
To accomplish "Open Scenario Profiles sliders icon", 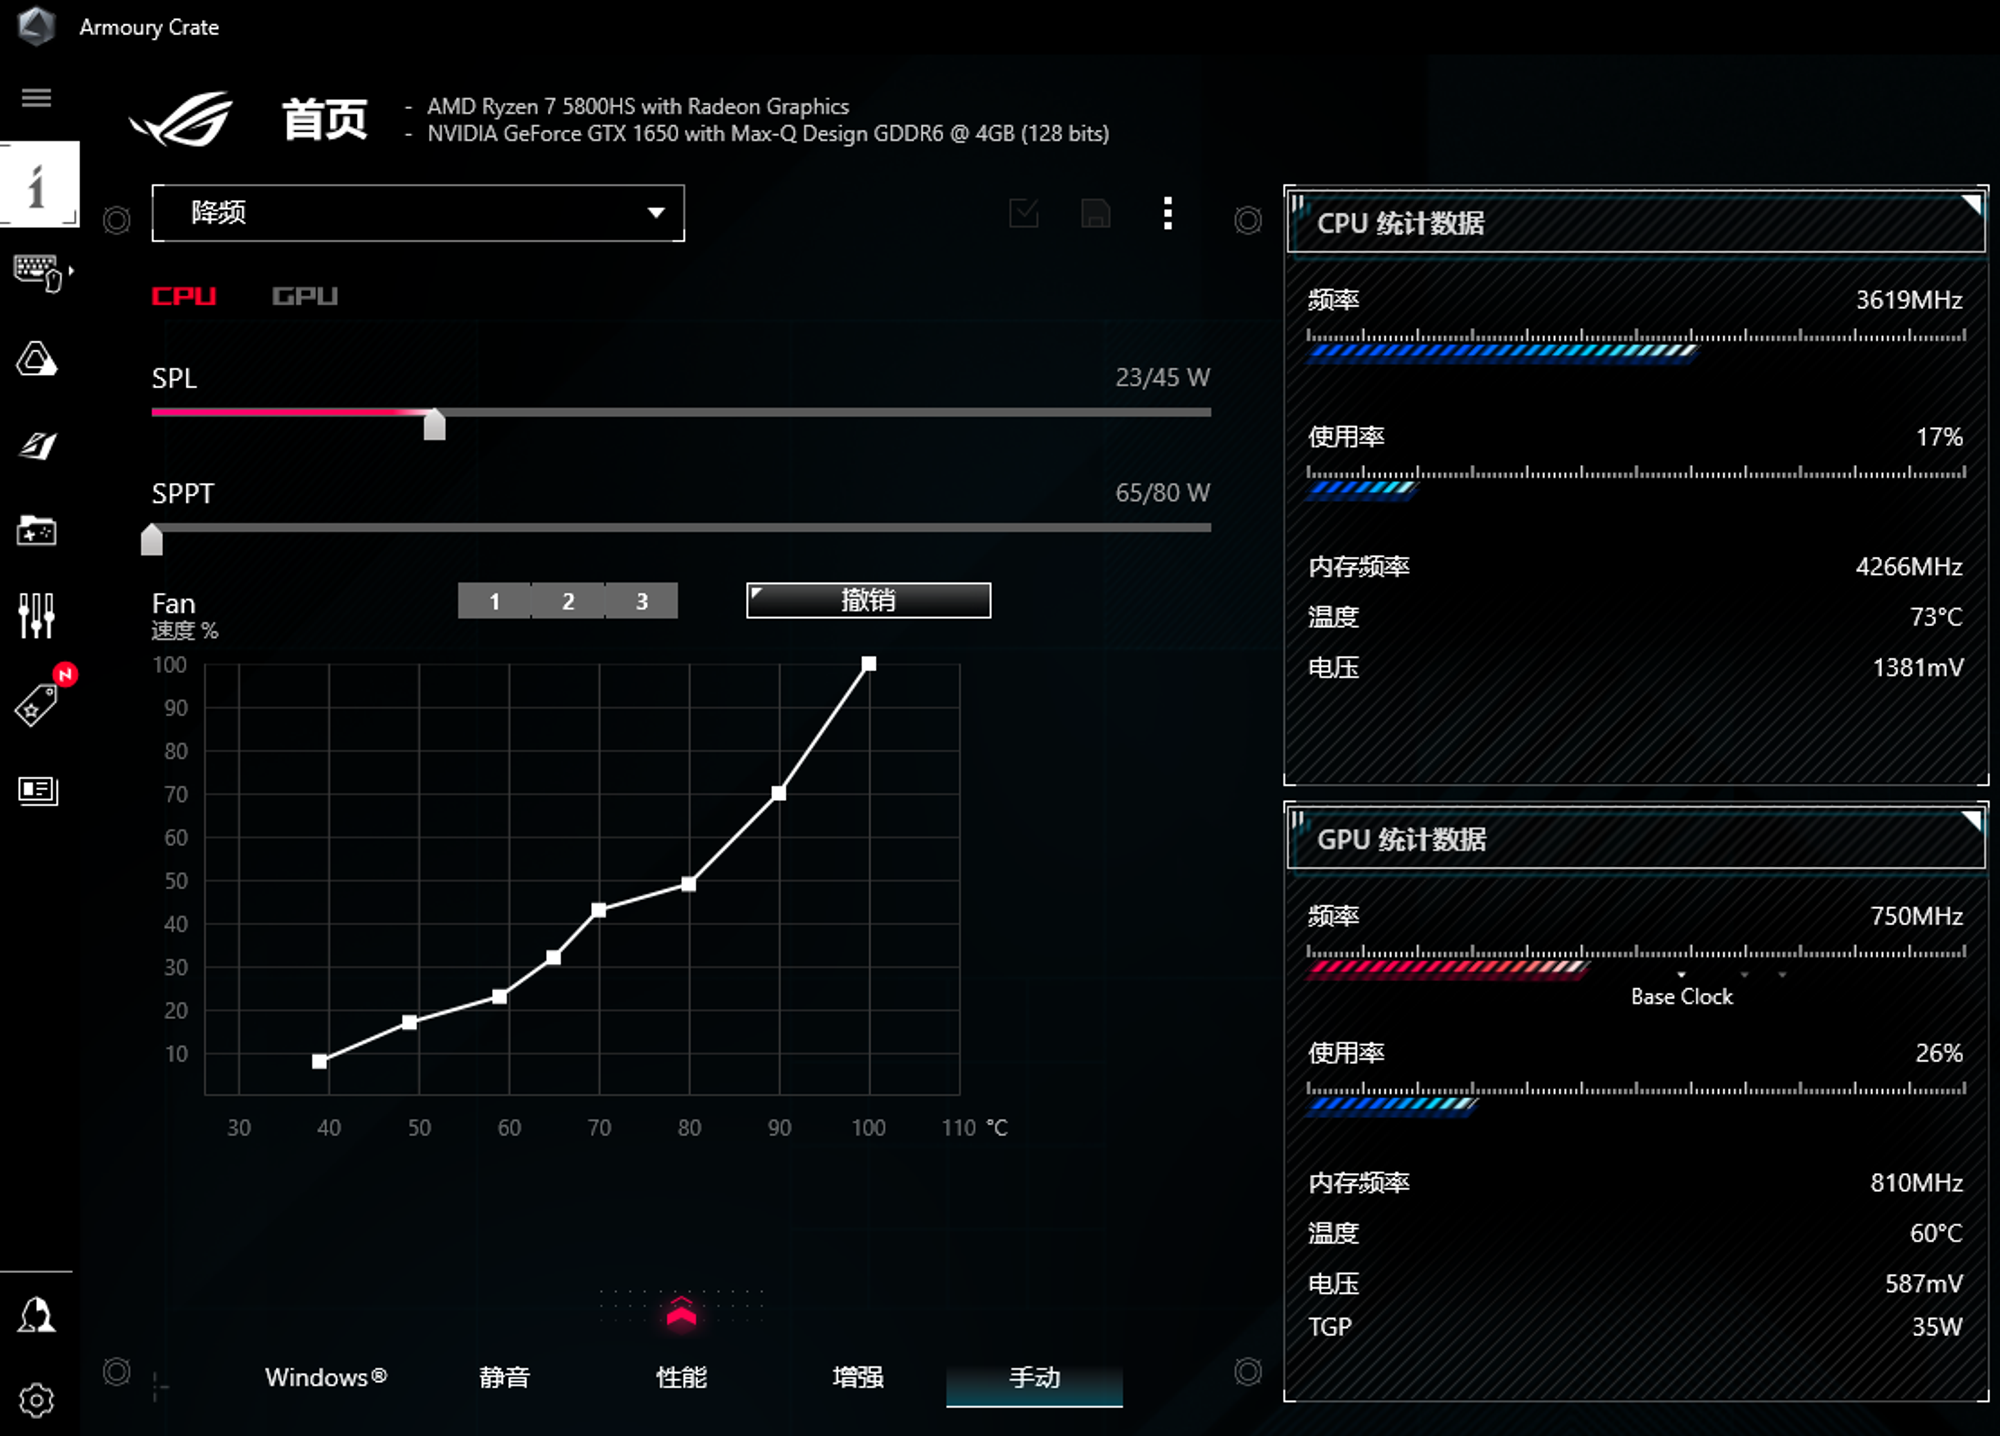I will pyautogui.click(x=37, y=615).
